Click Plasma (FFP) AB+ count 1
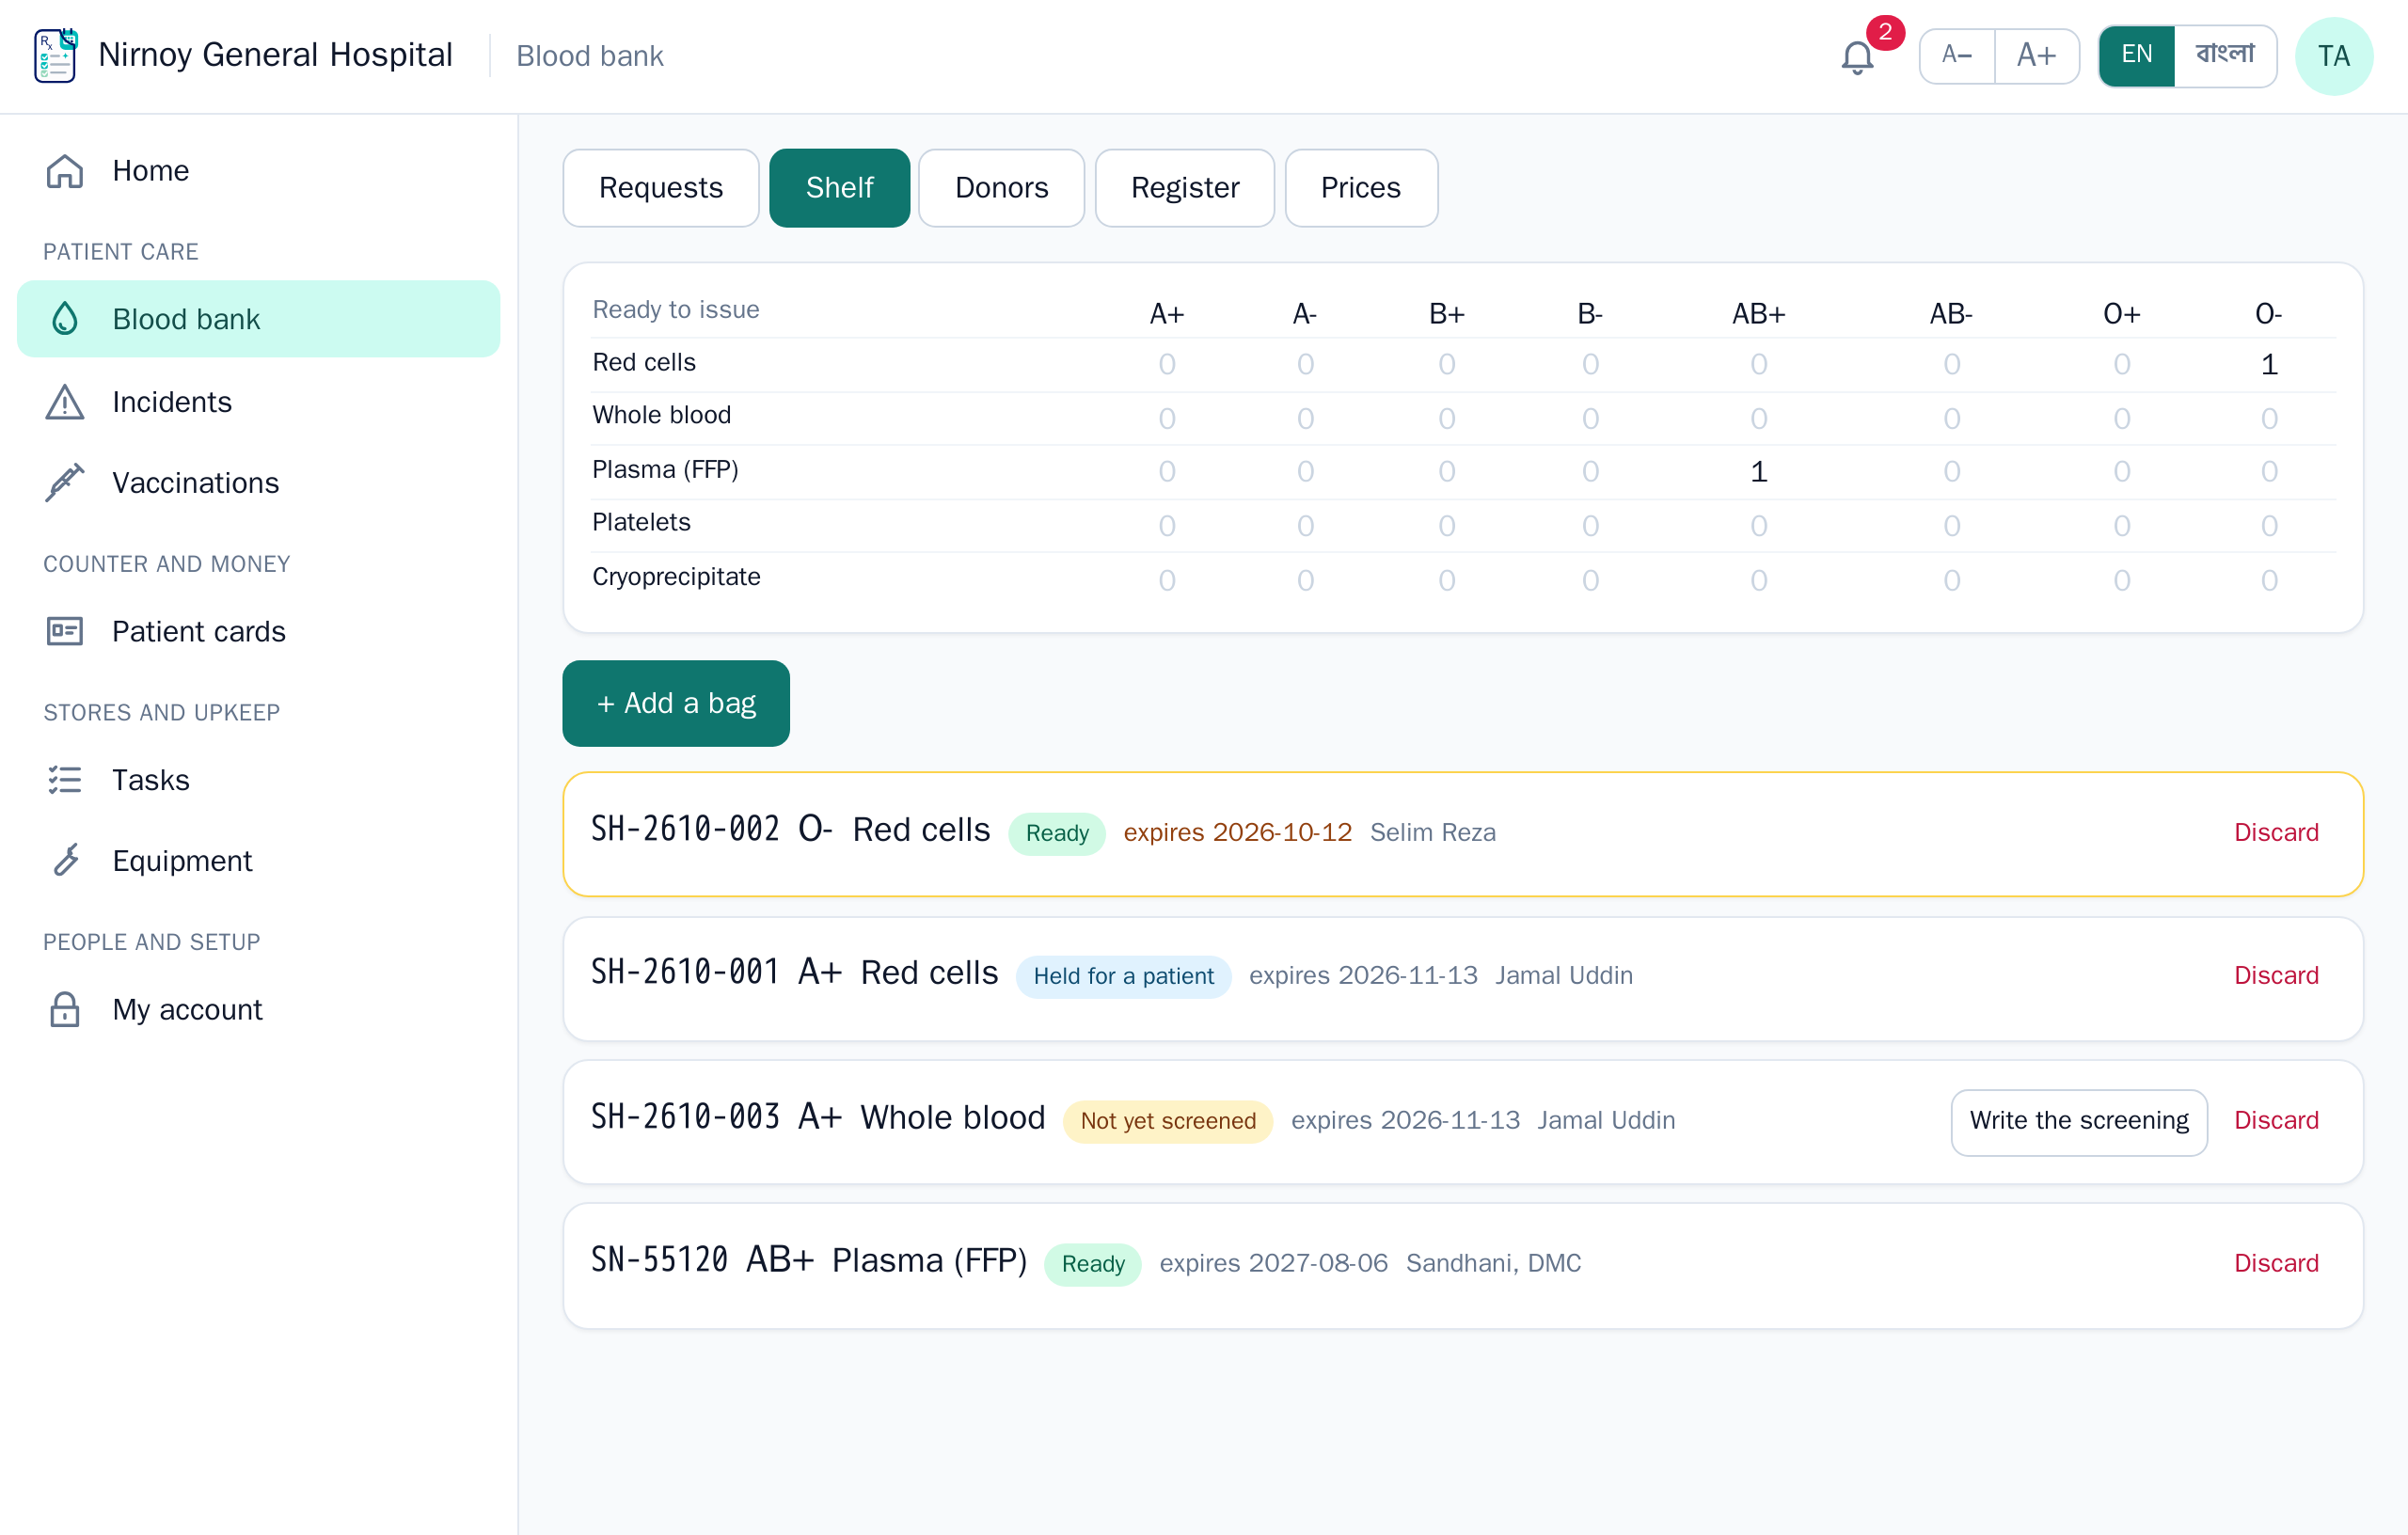The height and width of the screenshot is (1535, 2408). (1759, 472)
